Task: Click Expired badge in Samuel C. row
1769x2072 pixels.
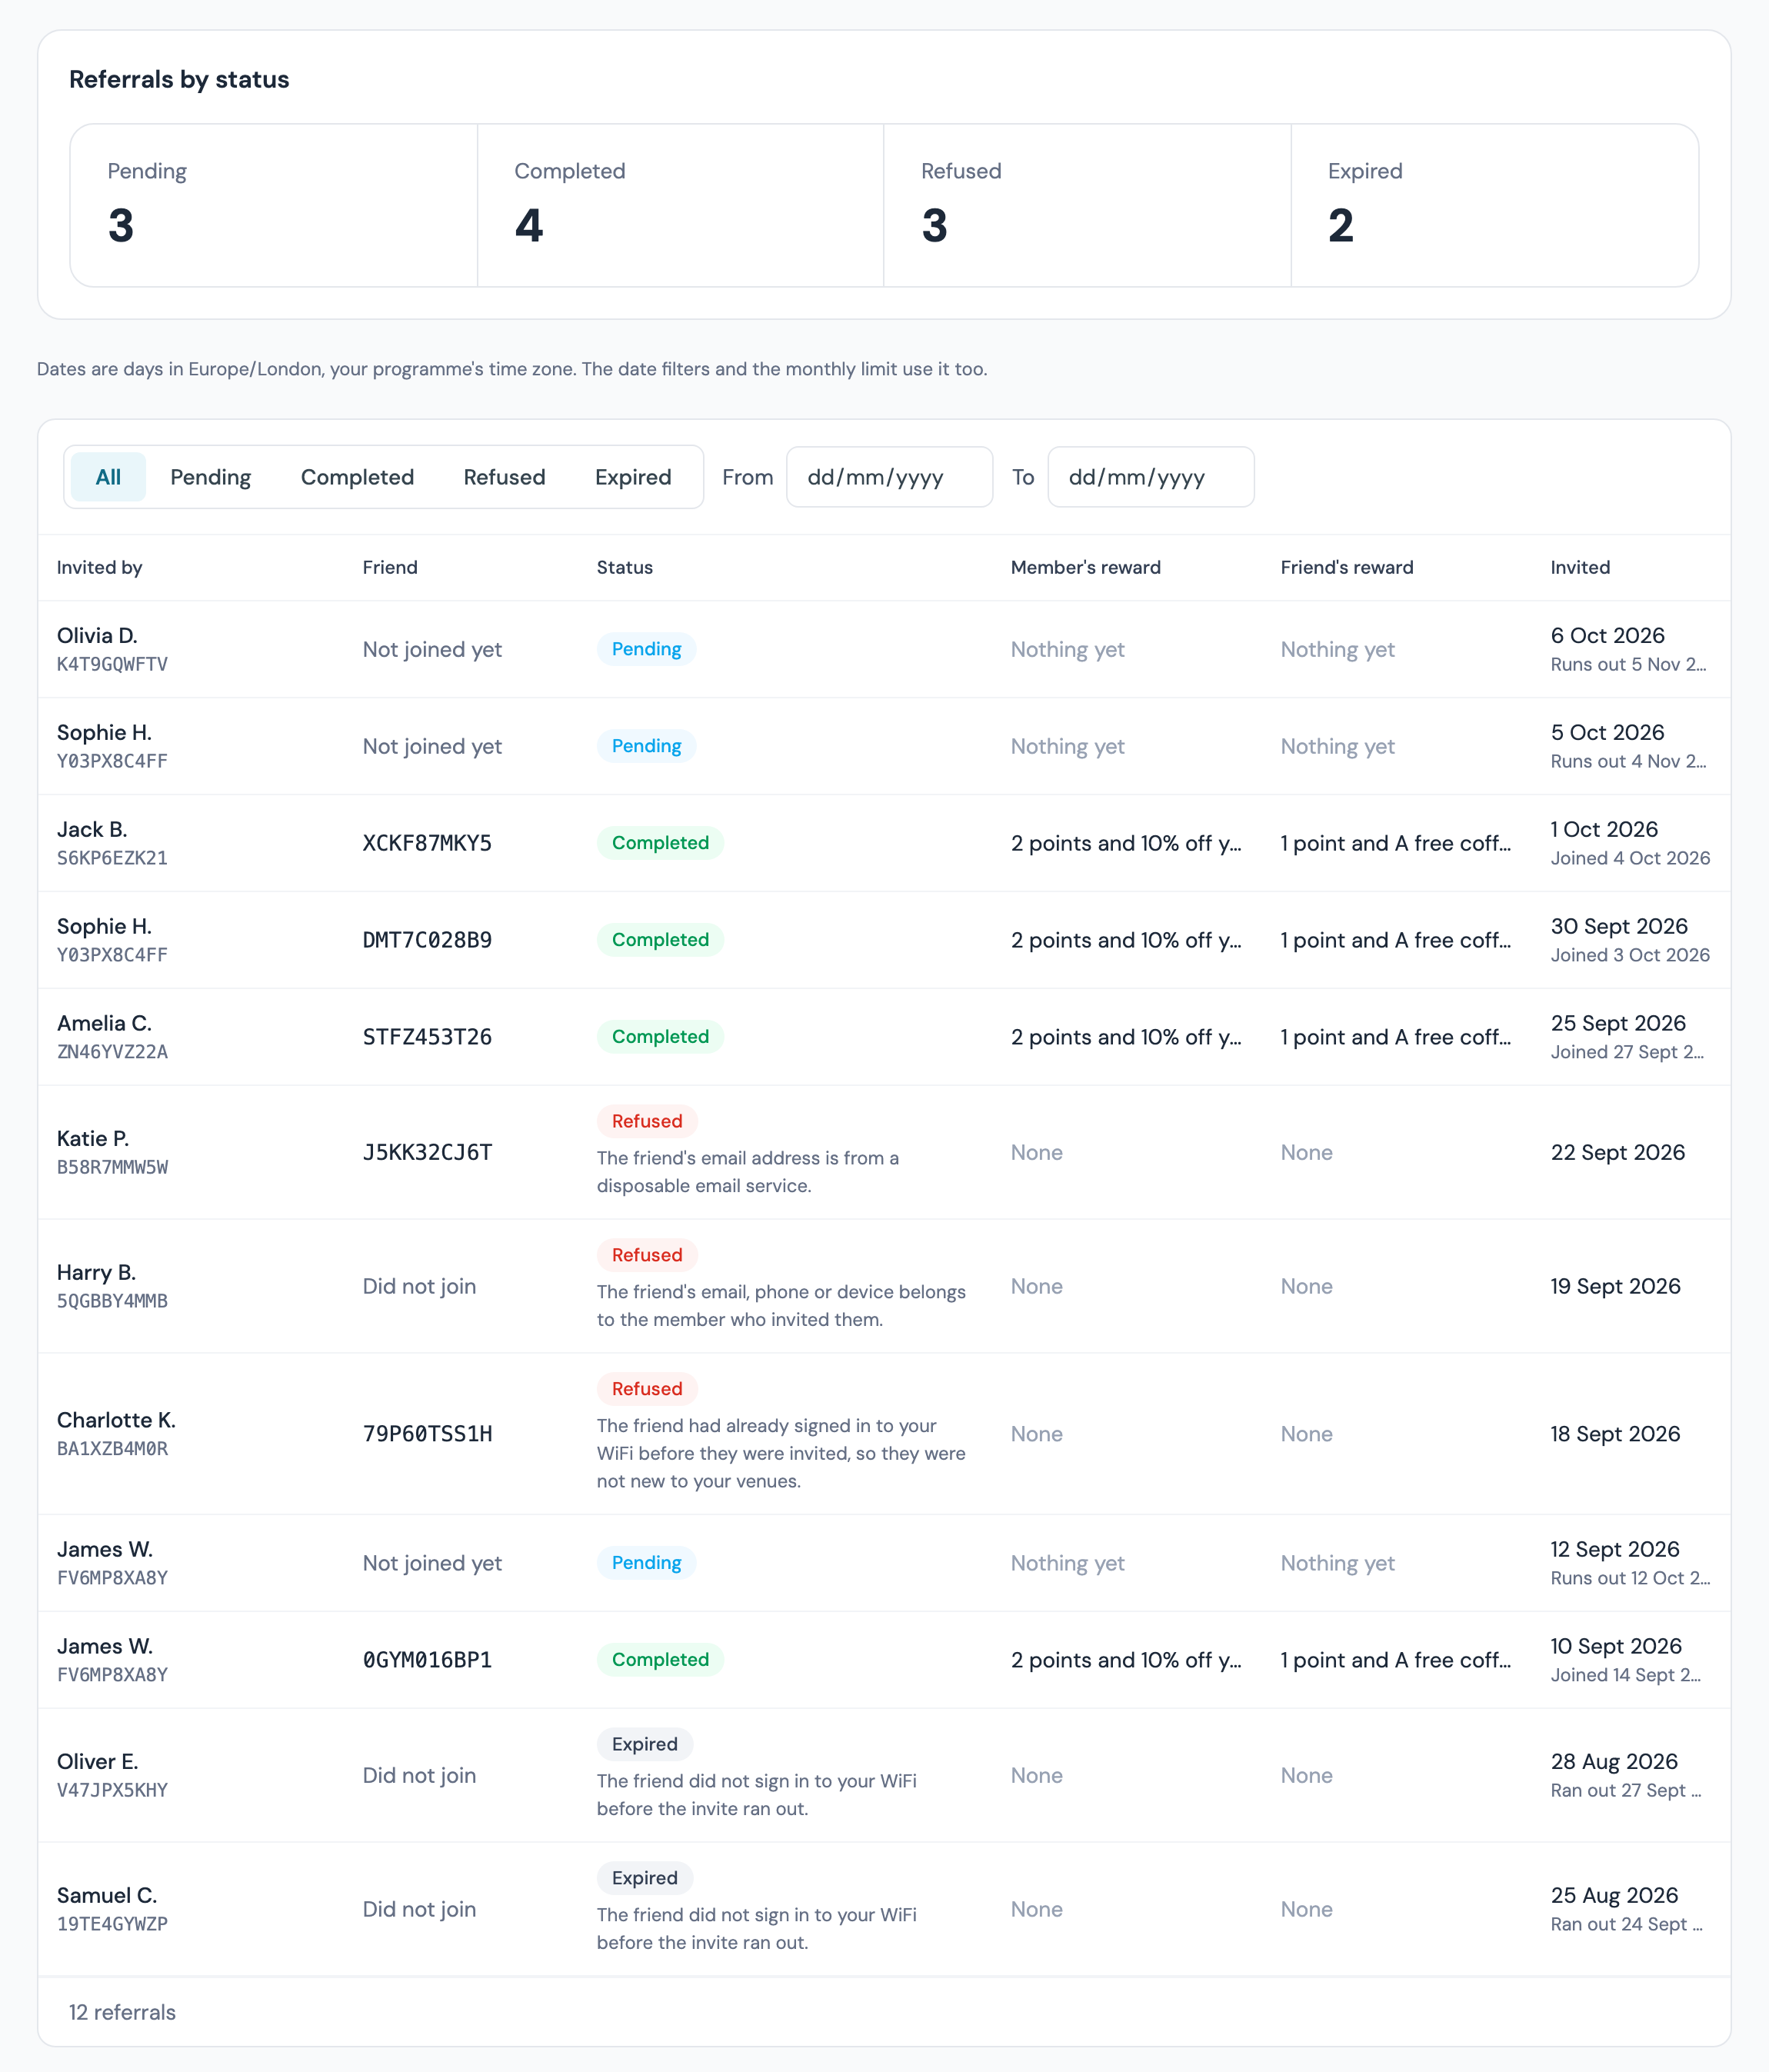Action: pos(645,1878)
